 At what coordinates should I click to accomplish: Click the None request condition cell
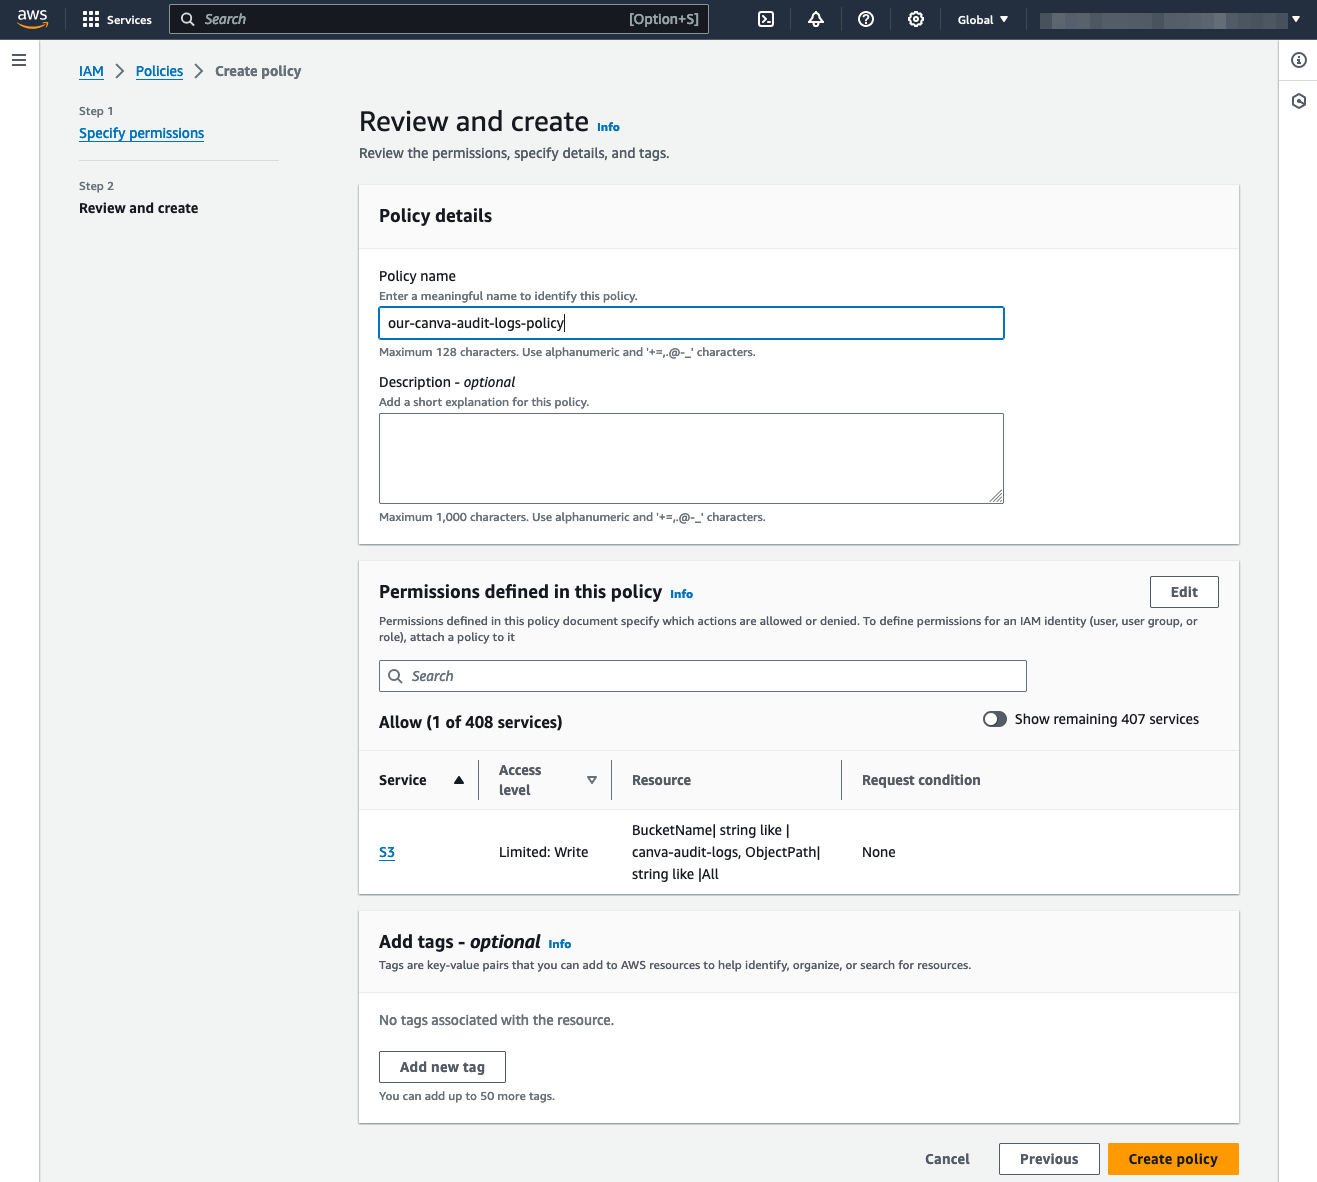(x=878, y=852)
